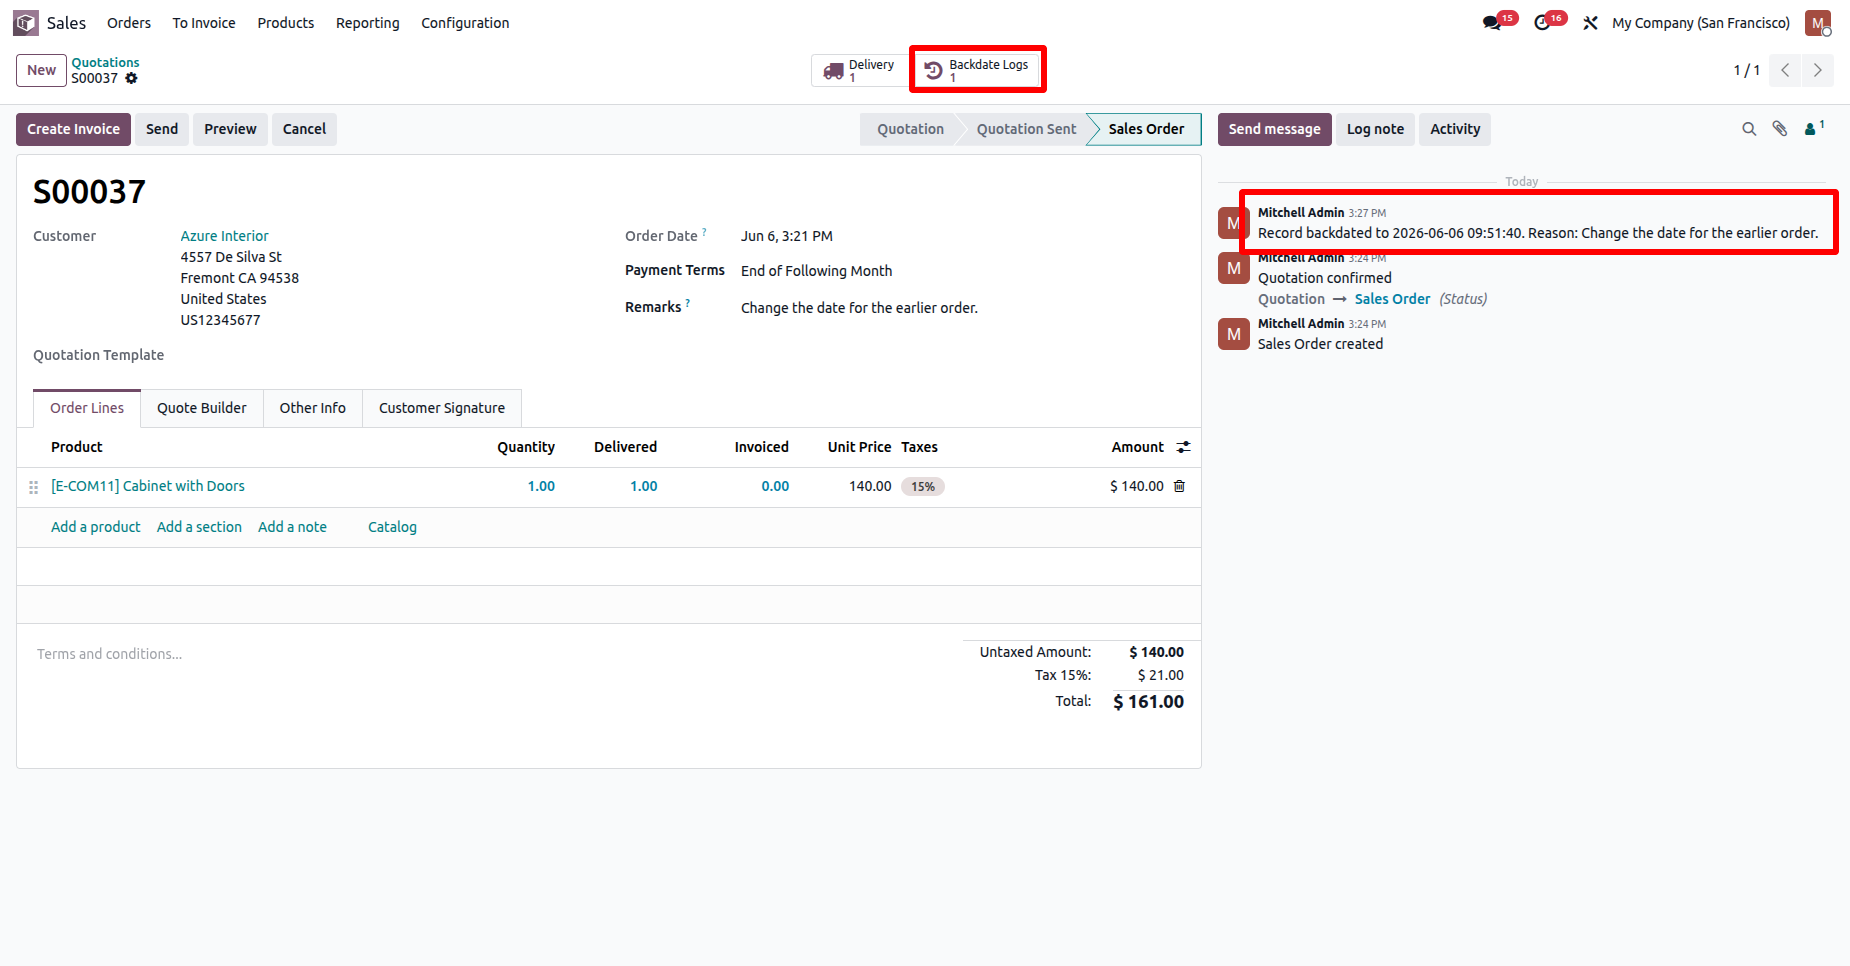Select the Order Lines tab
1850x966 pixels.
click(87, 408)
